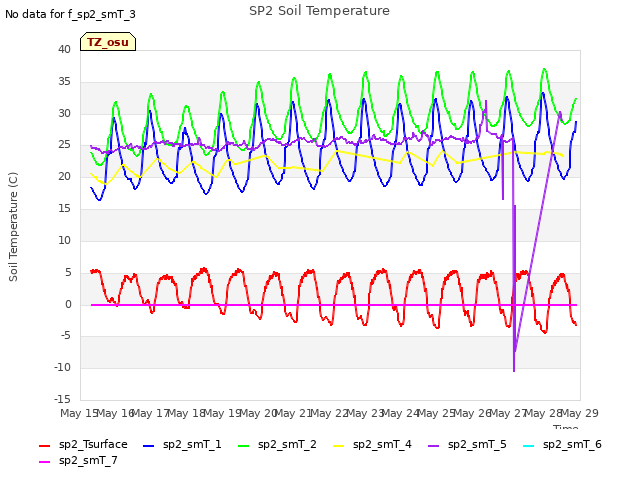Click the yellow sp2_smT_4 legend swatch

(339, 446)
